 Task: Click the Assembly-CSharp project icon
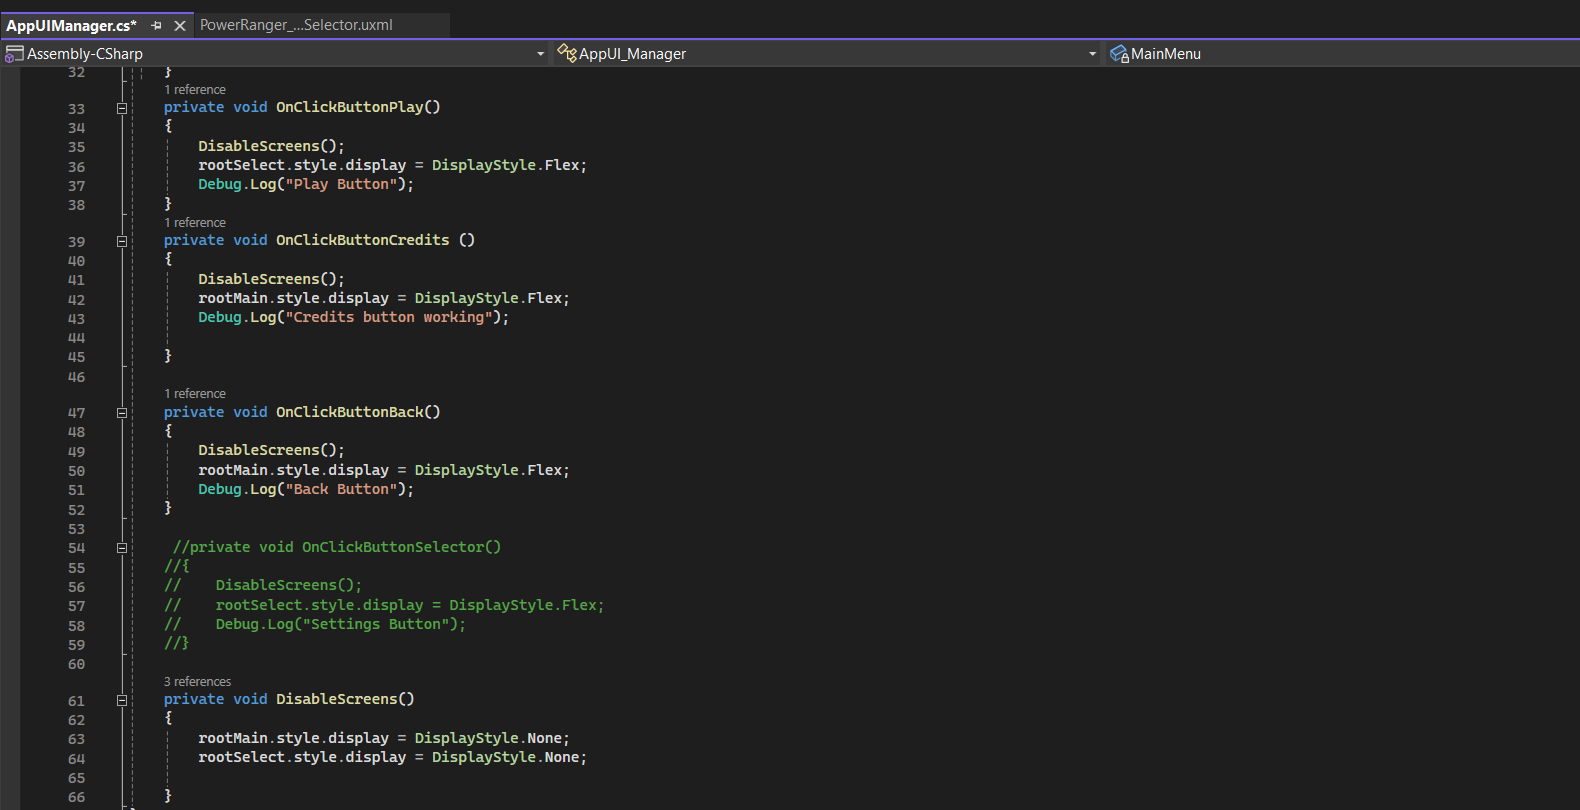pyautogui.click(x=14, y=54)
